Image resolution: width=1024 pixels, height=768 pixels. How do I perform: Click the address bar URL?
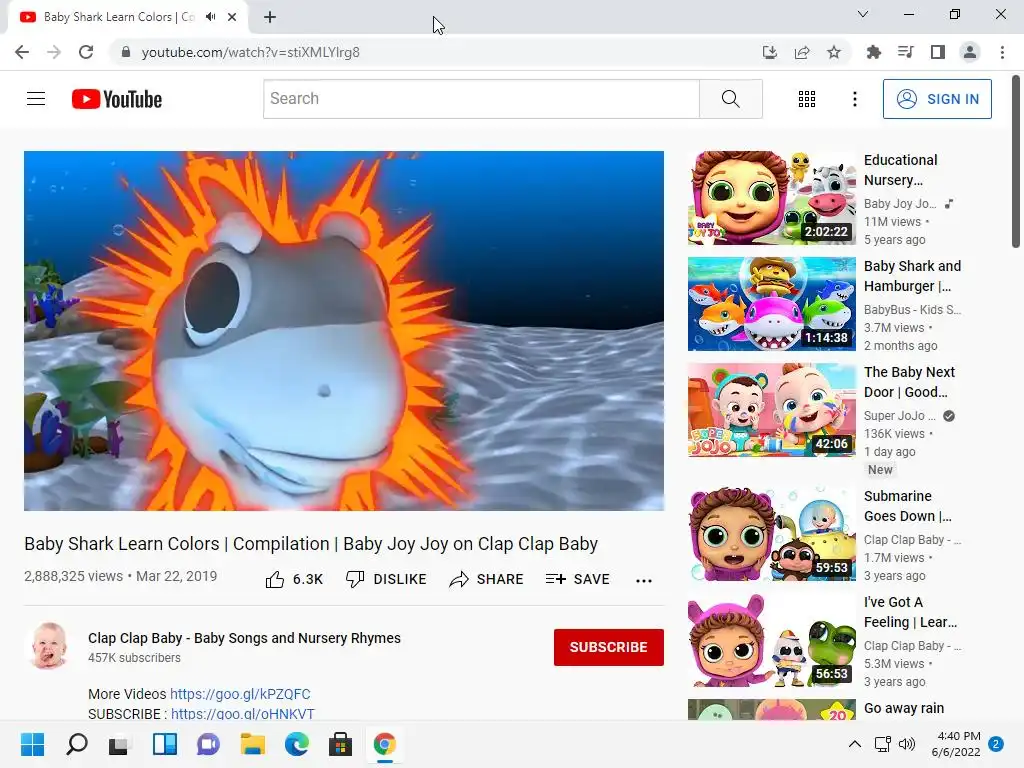(250, 52)
